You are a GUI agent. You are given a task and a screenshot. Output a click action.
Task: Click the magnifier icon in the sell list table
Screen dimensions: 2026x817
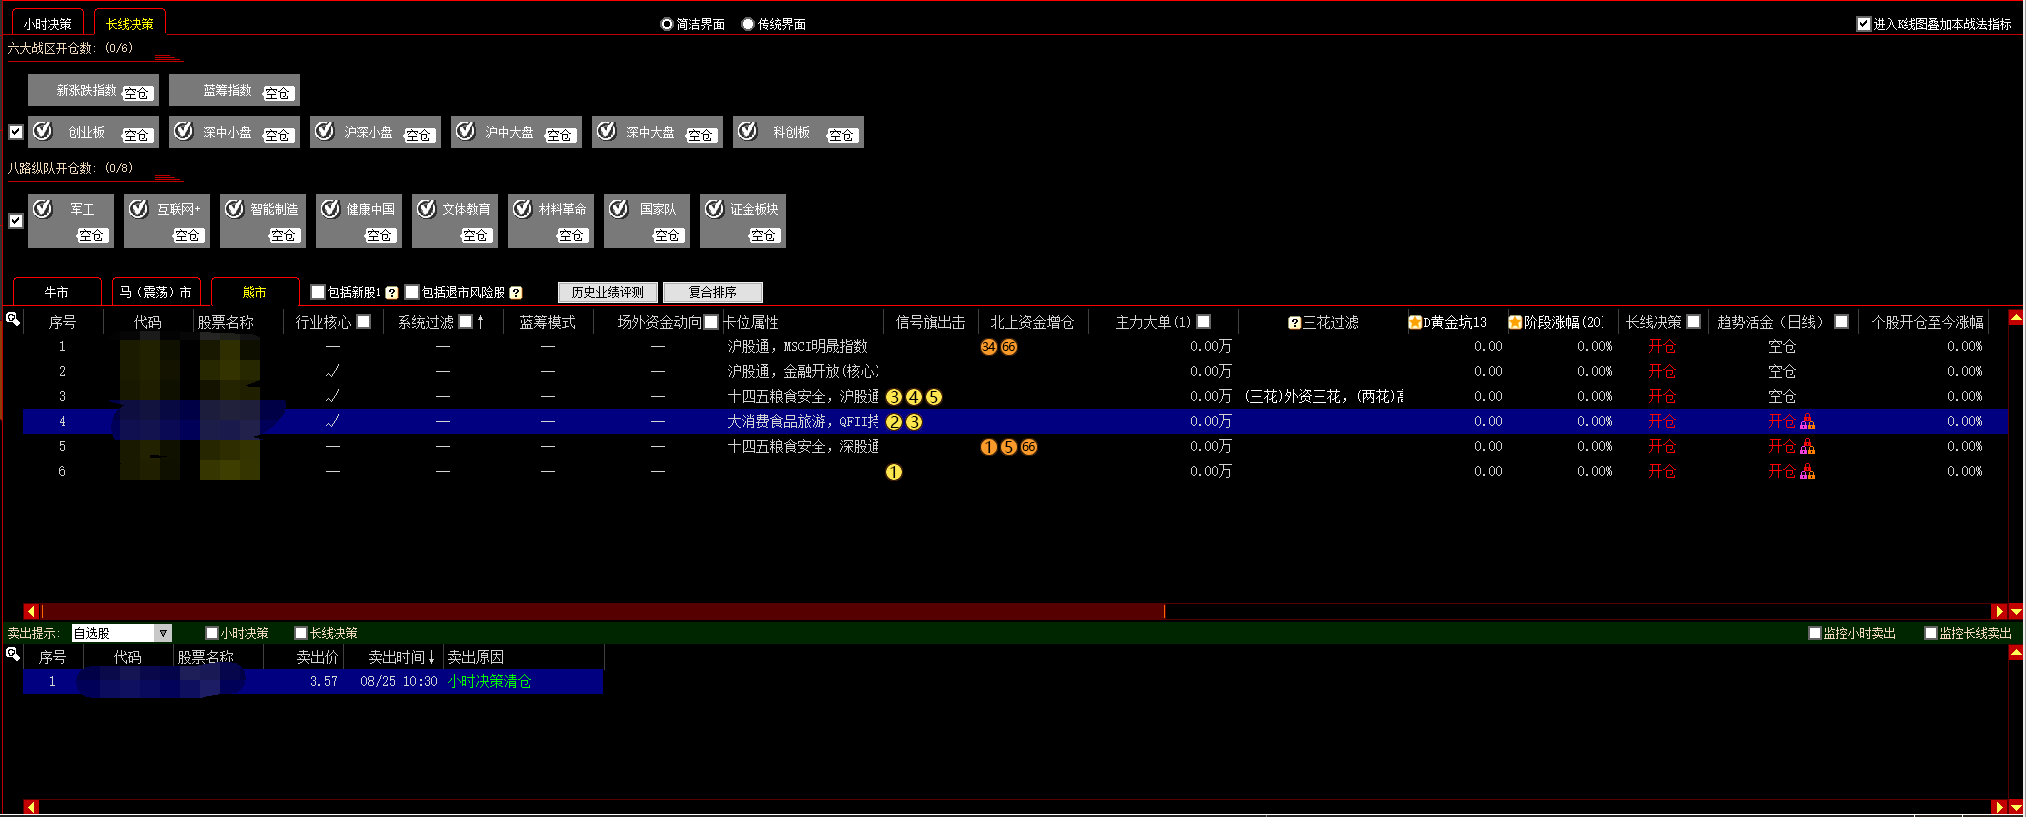[13, 654]
